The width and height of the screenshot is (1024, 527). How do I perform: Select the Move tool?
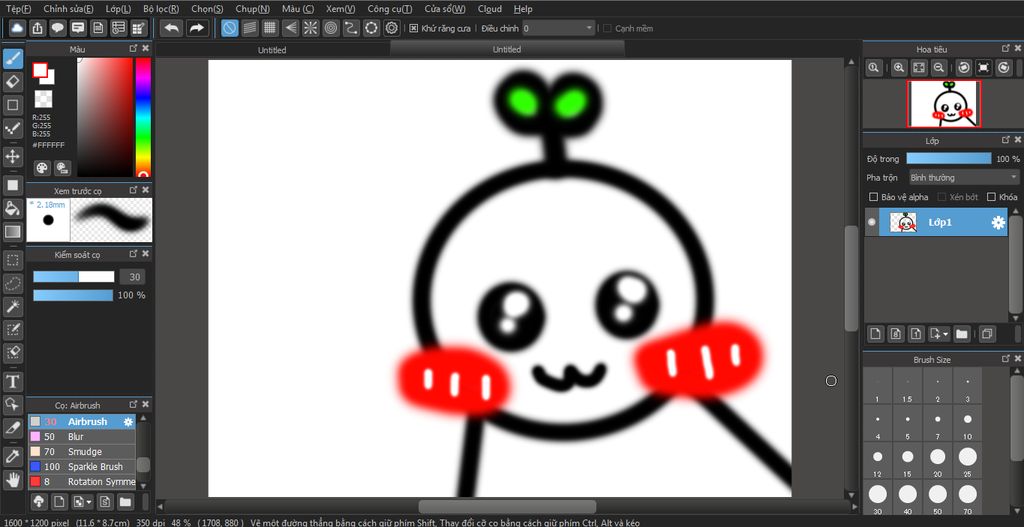pyautogui.click(x=12, y=157)
